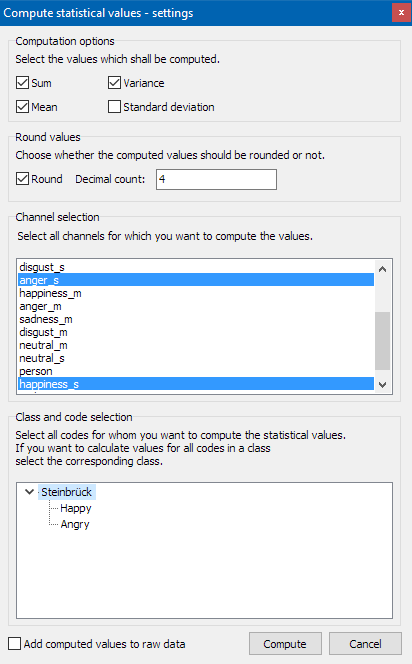The width and height of the screenshot is (412, 664).
Task: Close the settings dialog window
Action: 401,13
